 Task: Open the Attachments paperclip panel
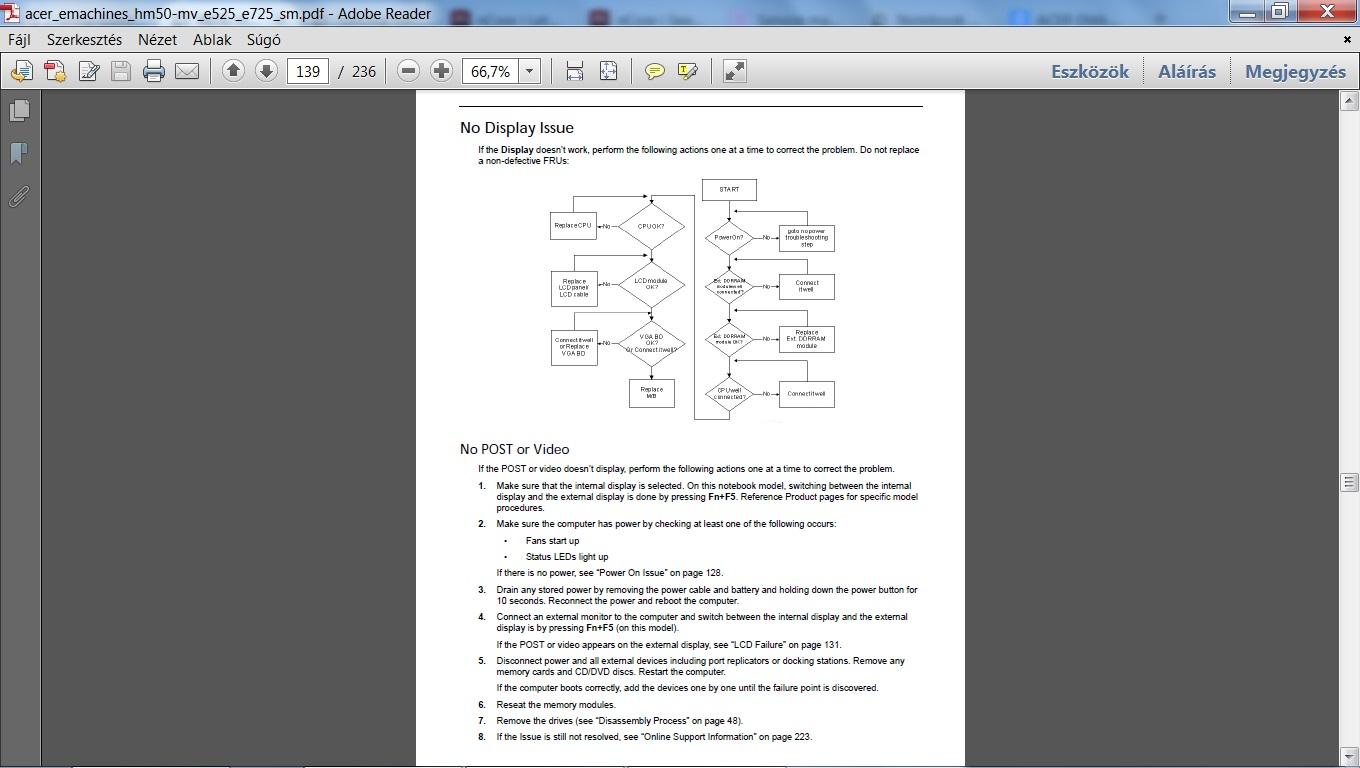coord(19,196)
